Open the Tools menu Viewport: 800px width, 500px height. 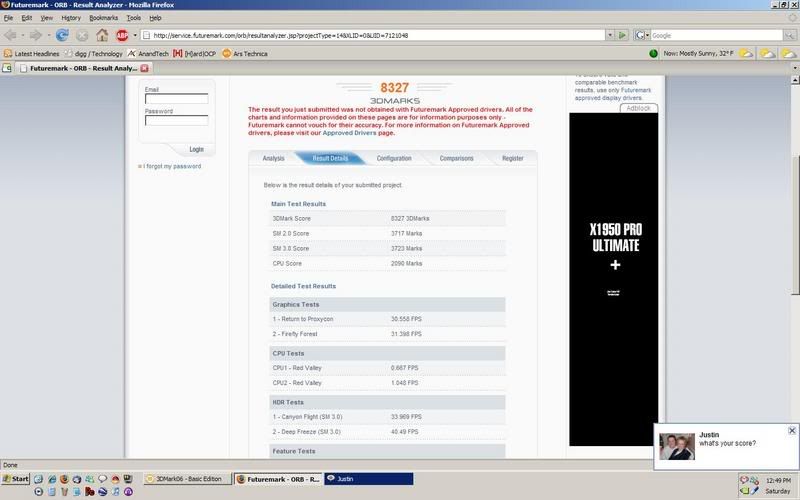134,18
